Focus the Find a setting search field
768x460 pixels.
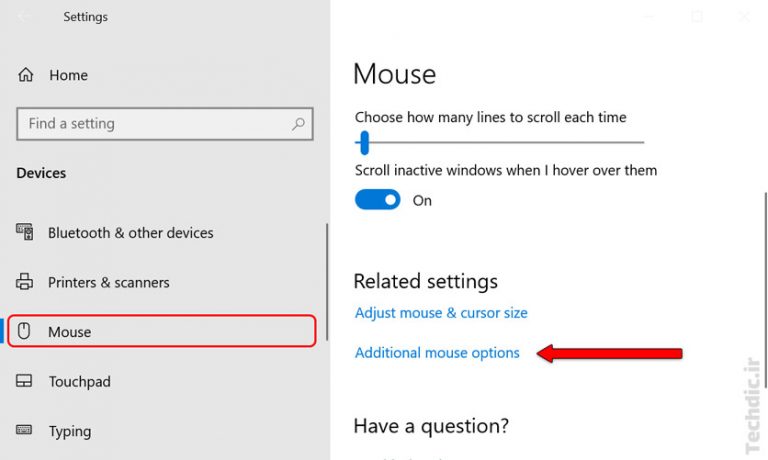[150, 124]
